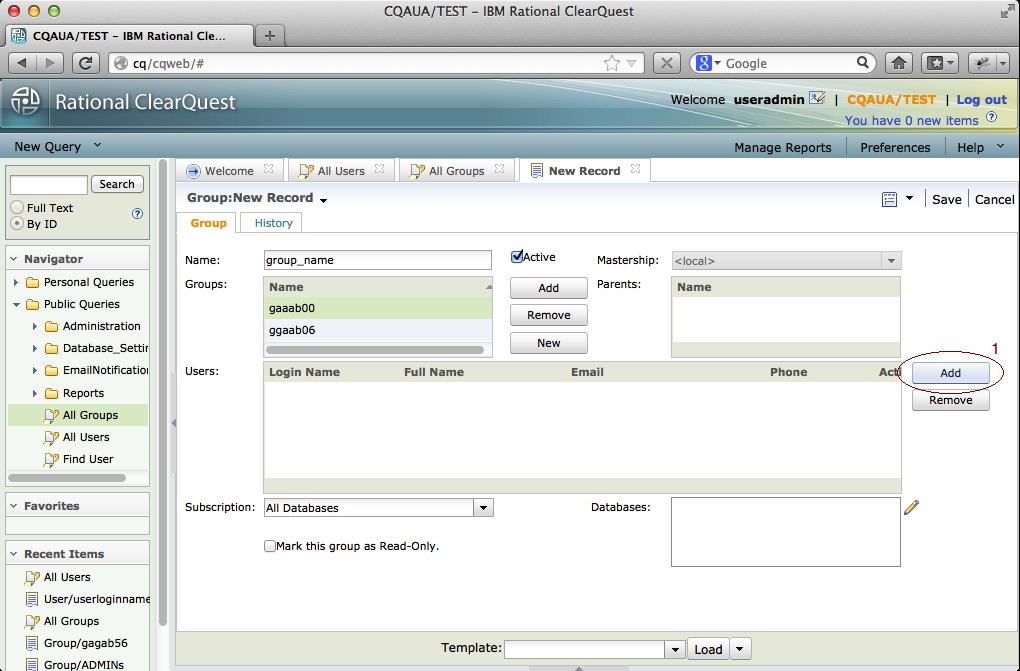Click search magnifier in Google box
The height and width of the screenshot is (671, 1020).
coord(863,62)
